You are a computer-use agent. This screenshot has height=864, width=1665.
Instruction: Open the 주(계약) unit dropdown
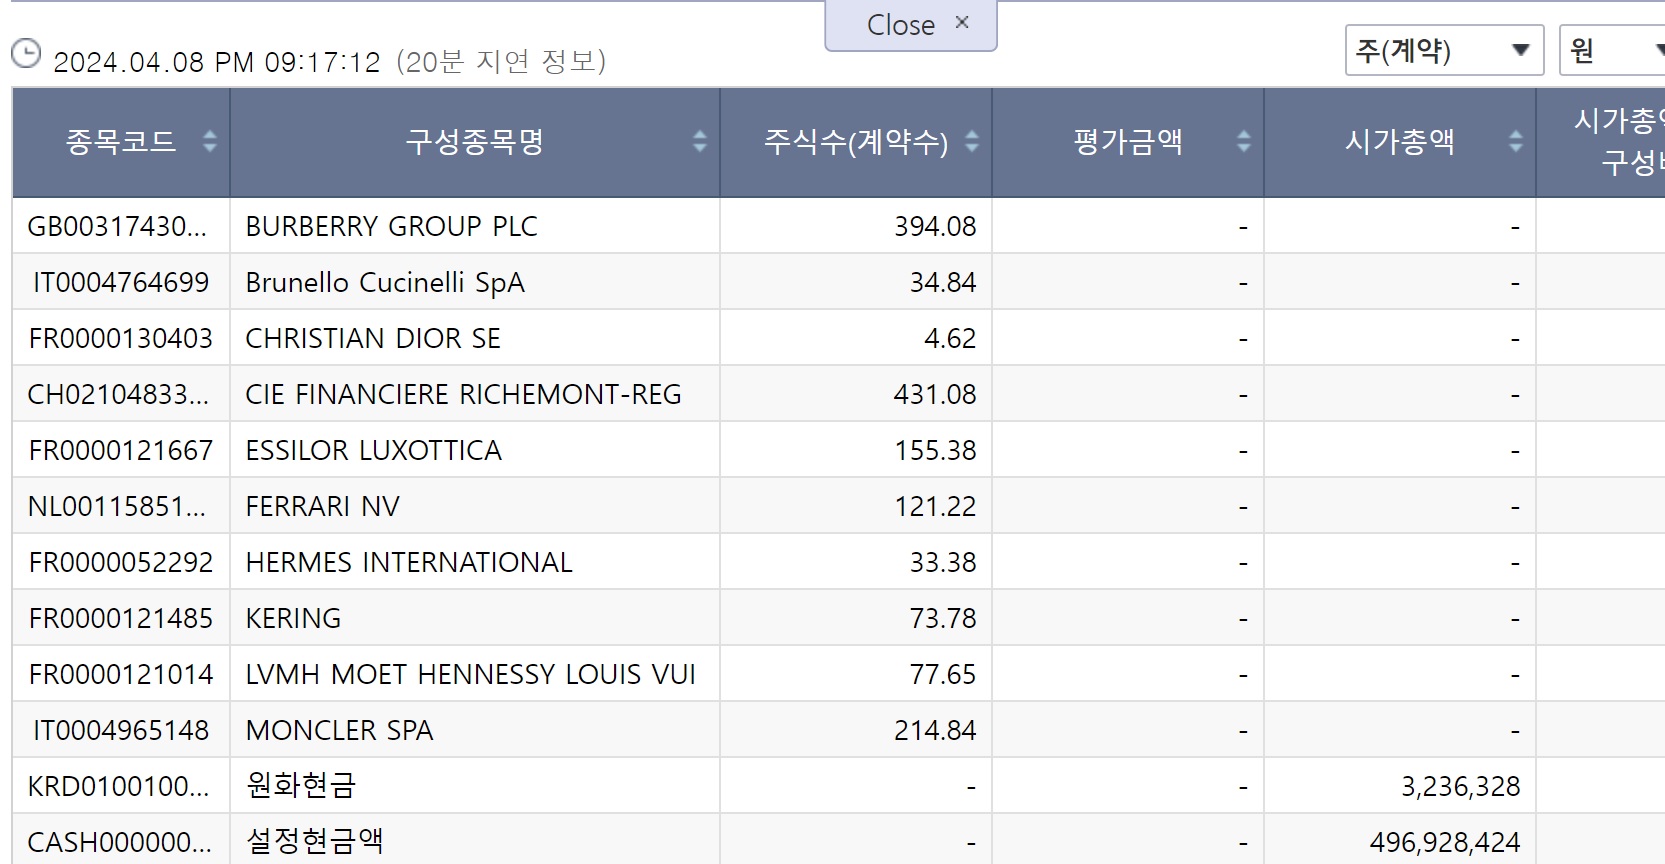click(x=1444, y=50)
